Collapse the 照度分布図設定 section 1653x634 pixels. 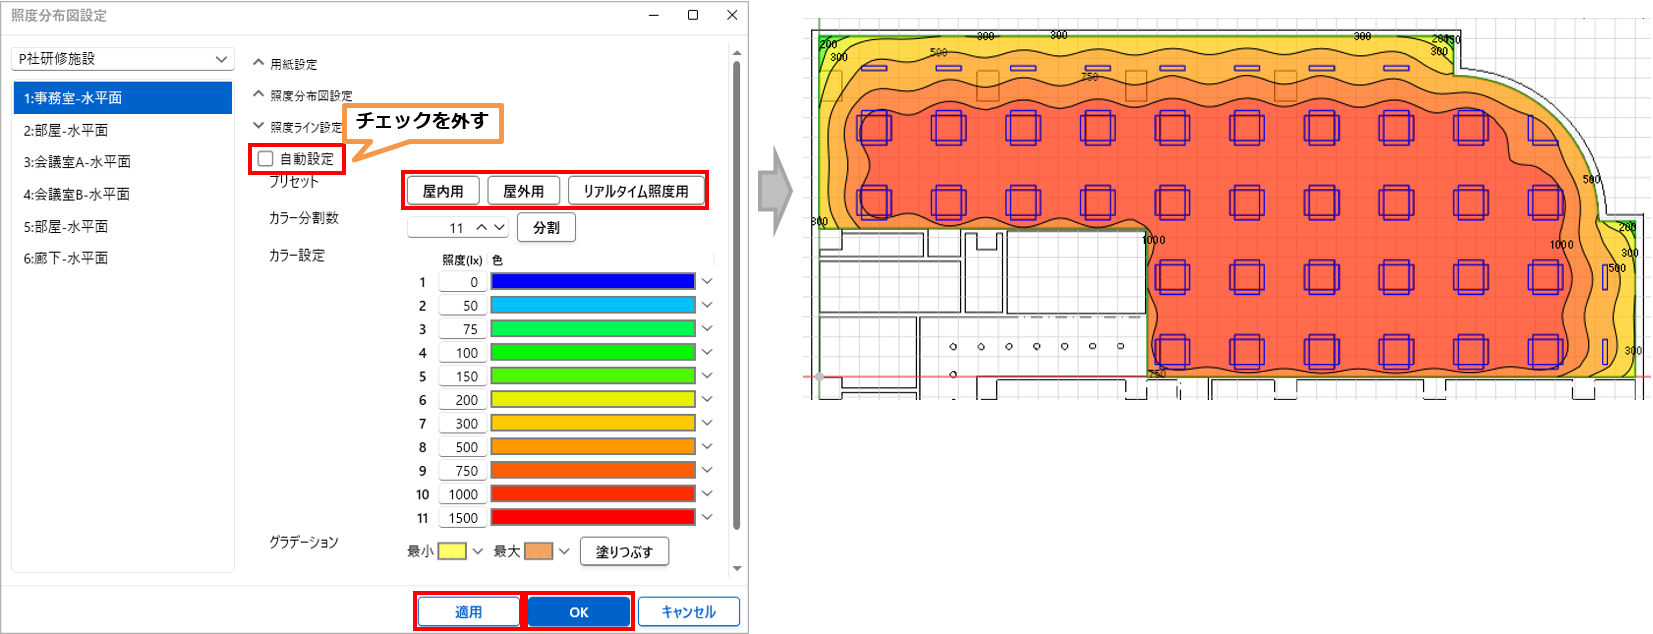(259, 95)
